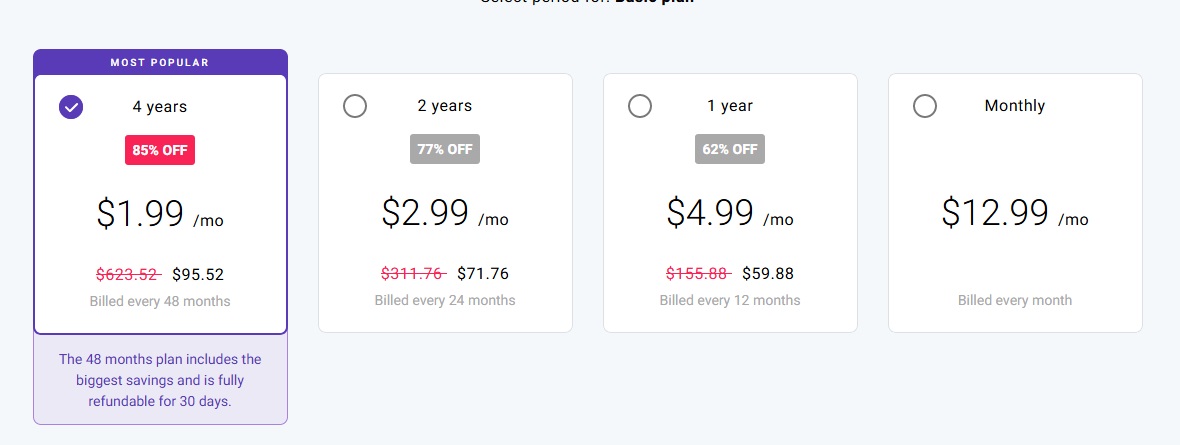
Task: Click the MOST POPULAR banner
Action: coord(160,62)
